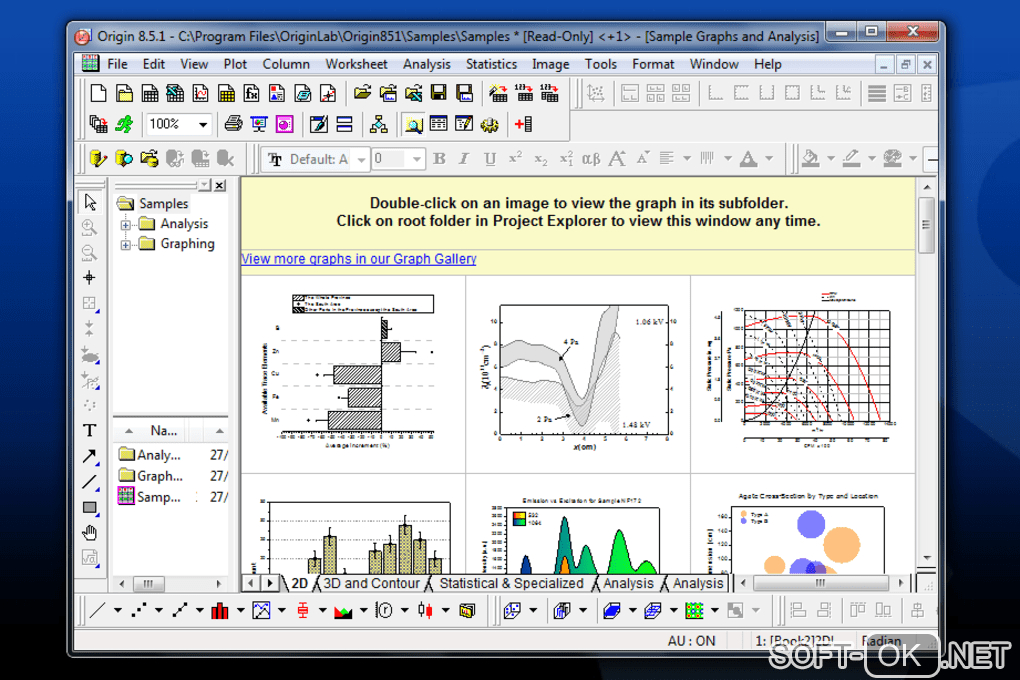Viewport: 1020px width, 680px height.
Task: Close the Project Explorer panel with X
Action: (220, 185)
